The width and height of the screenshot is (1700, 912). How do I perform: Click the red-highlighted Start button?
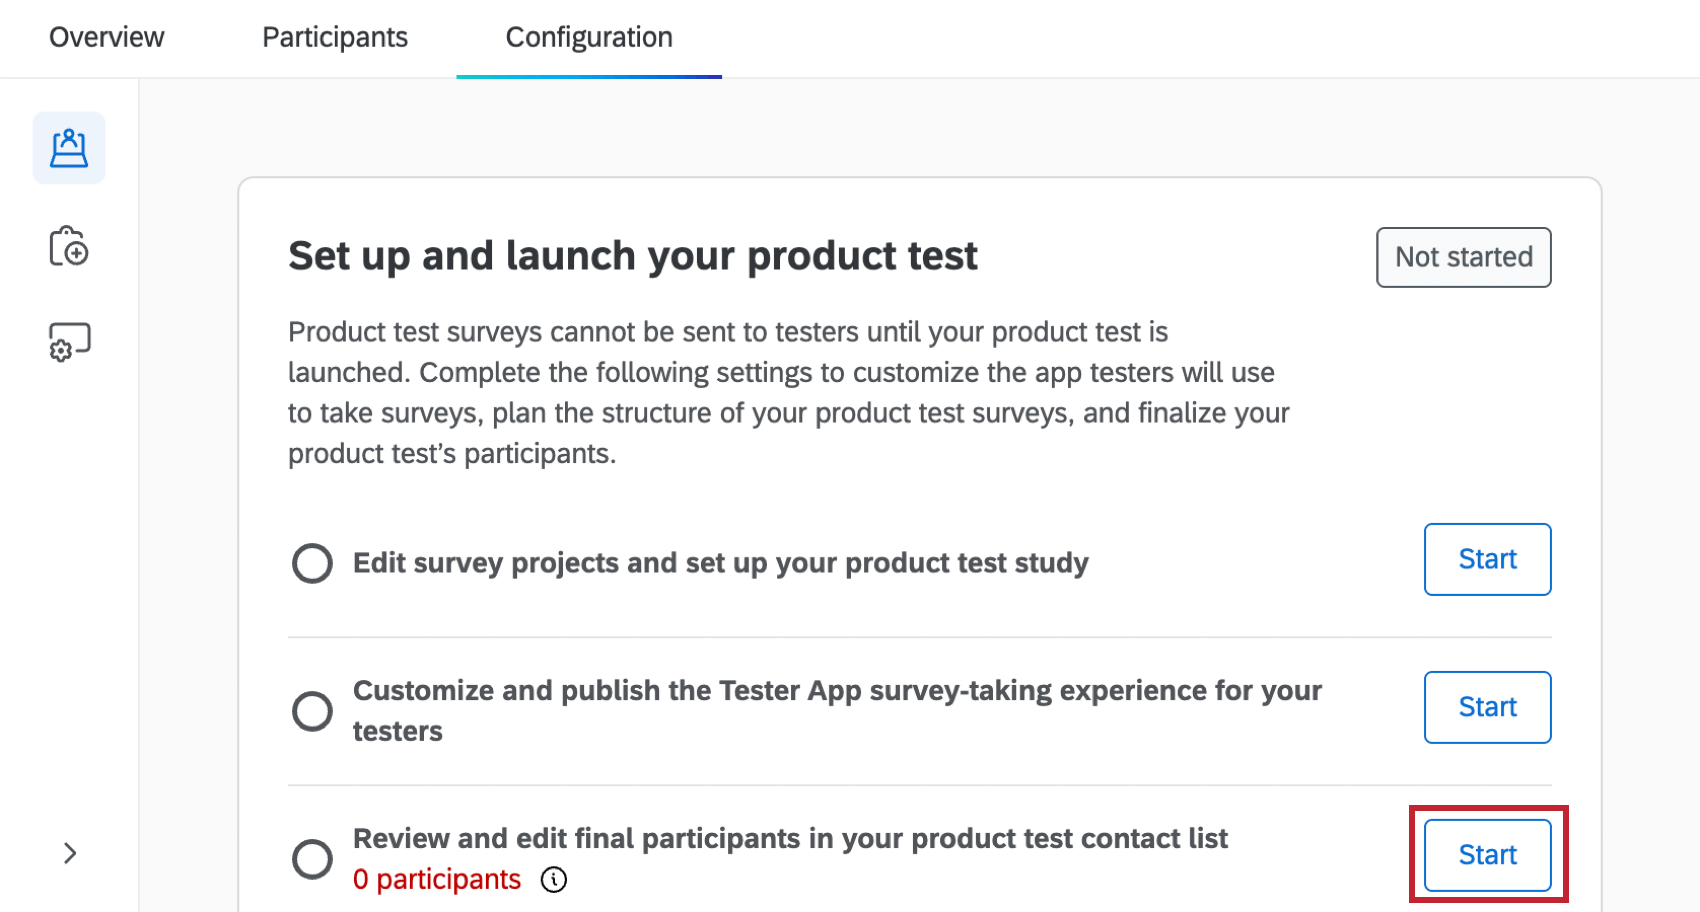[1487, 855]
